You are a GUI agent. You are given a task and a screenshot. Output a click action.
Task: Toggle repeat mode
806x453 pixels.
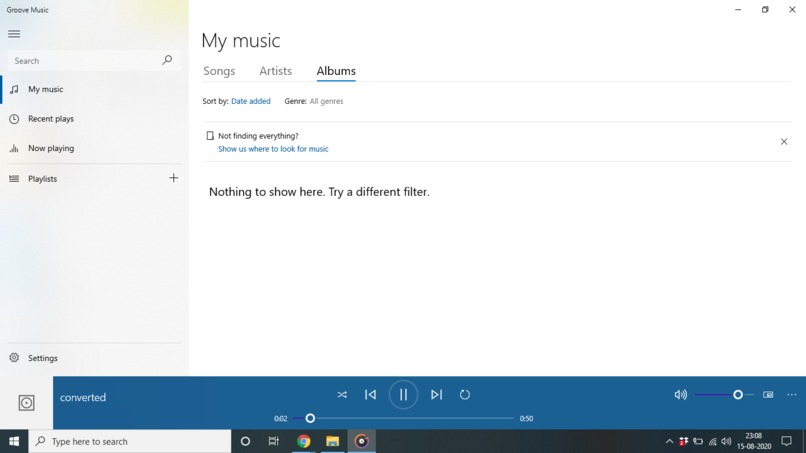pyautogui.click(x=465, y=395)
